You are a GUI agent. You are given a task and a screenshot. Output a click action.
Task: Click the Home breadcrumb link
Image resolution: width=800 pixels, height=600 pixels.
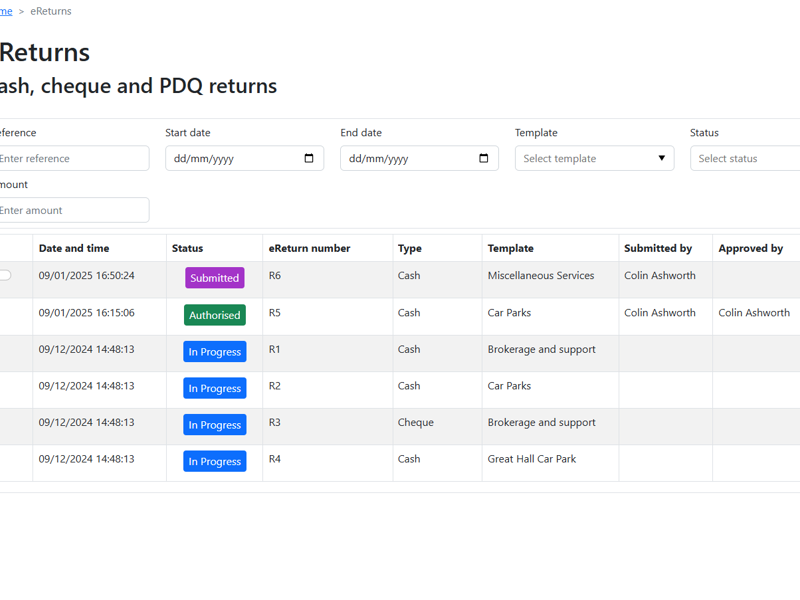(x=5, y=11)
